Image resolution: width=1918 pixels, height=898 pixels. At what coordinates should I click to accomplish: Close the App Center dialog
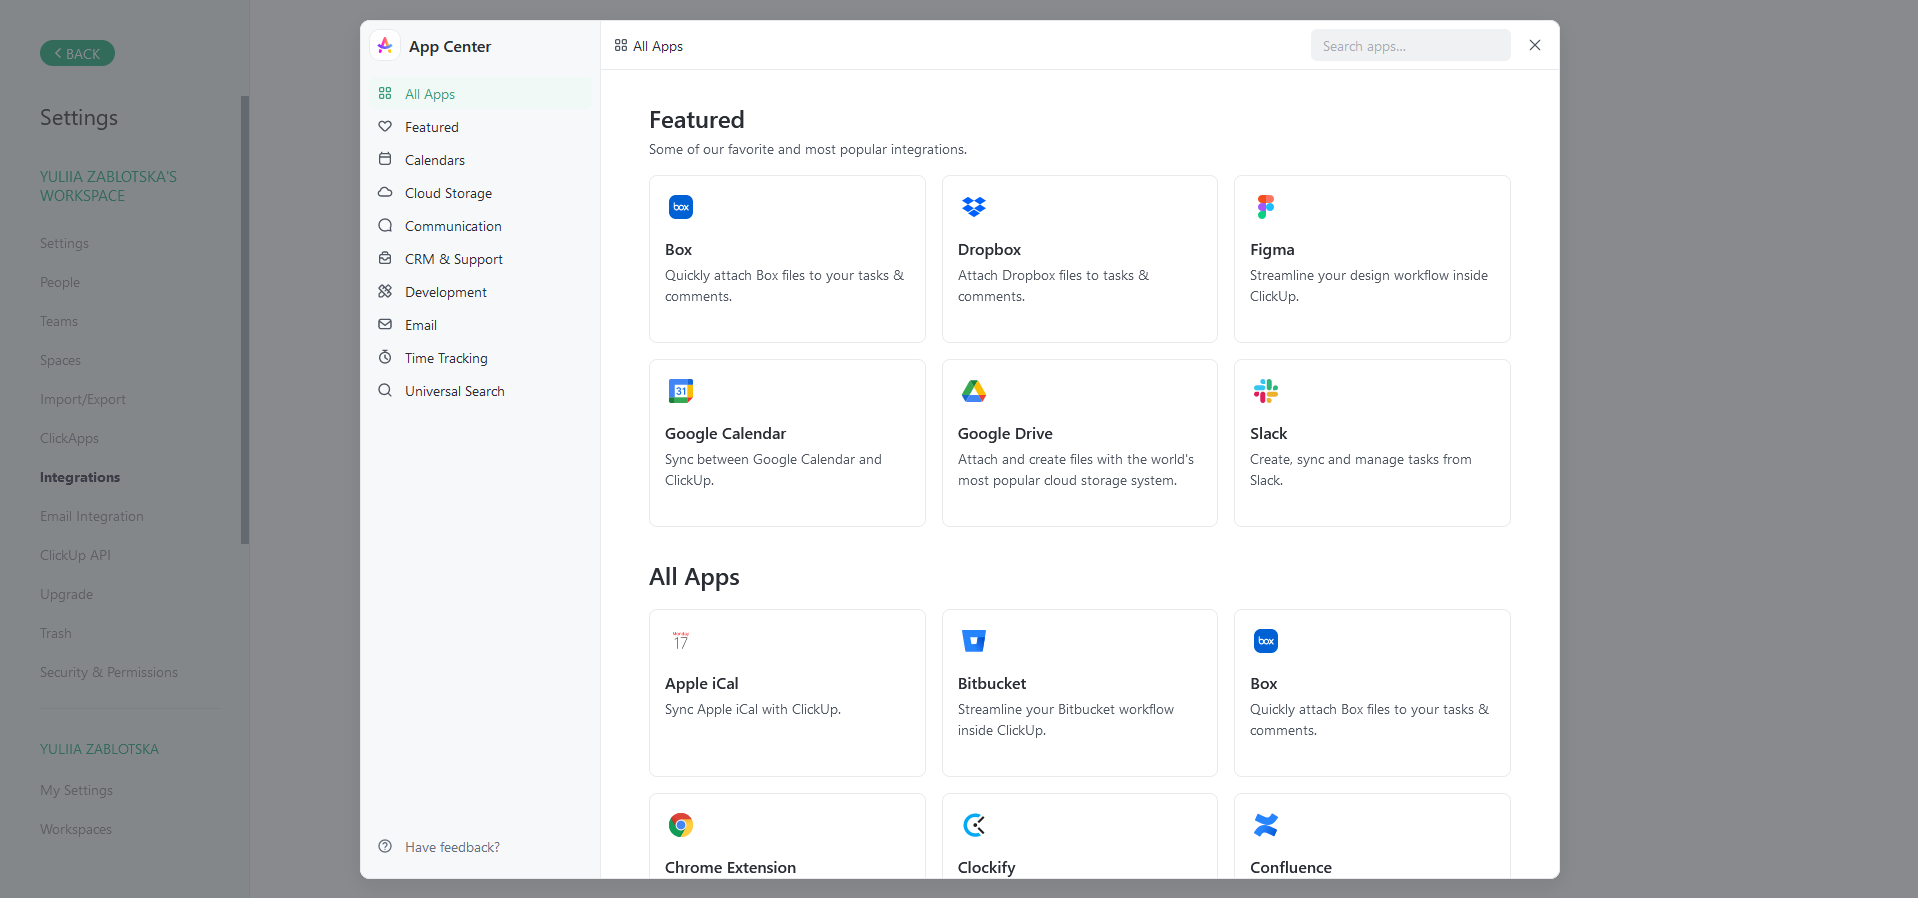(1535, 45)
